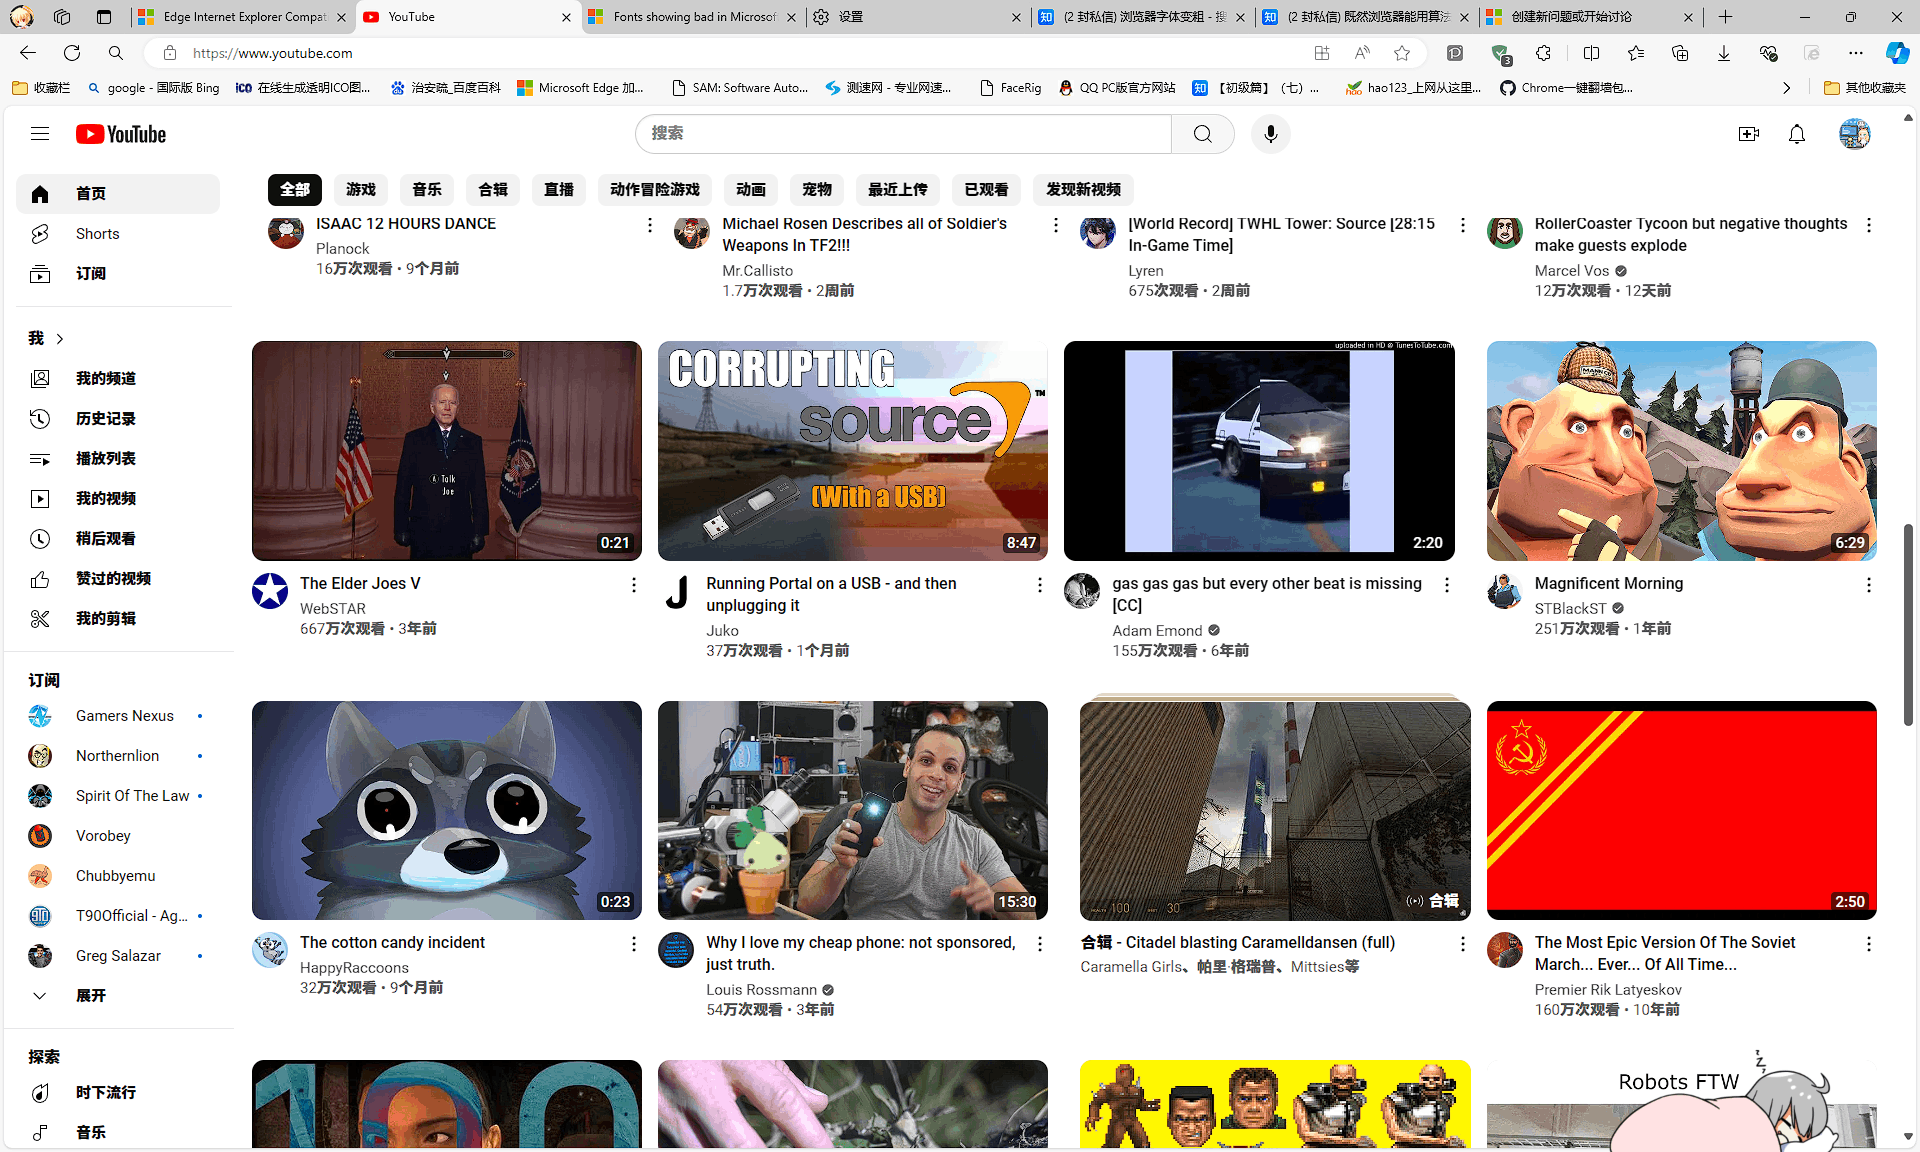This screenshot has height=1152, width=1920.
Task: Open the YouTube hamburger guide menu
Action: (x=40, y=134)
